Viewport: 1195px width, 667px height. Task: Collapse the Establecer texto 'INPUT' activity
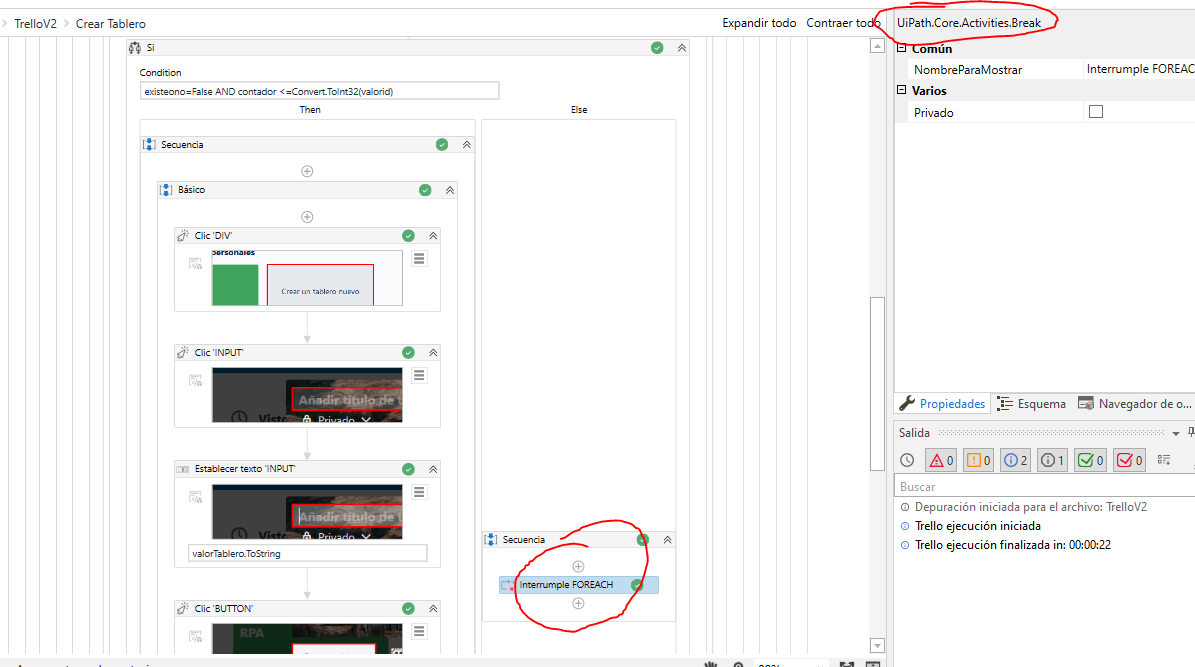pyautogui.click(x=434, y=469)
